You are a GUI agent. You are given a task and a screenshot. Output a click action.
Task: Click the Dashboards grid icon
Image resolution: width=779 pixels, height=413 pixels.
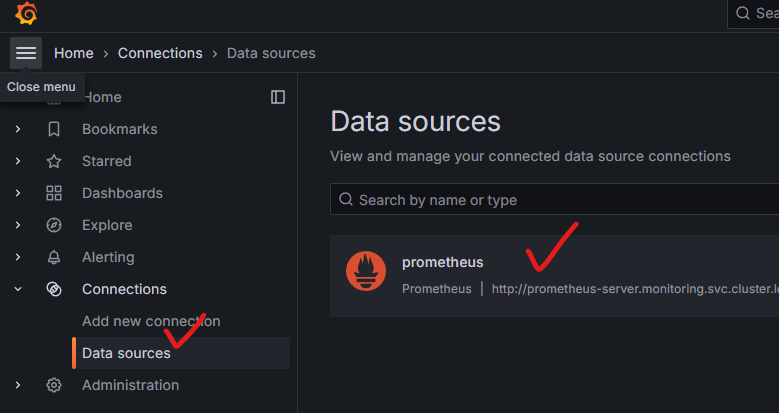click(54, 193)
